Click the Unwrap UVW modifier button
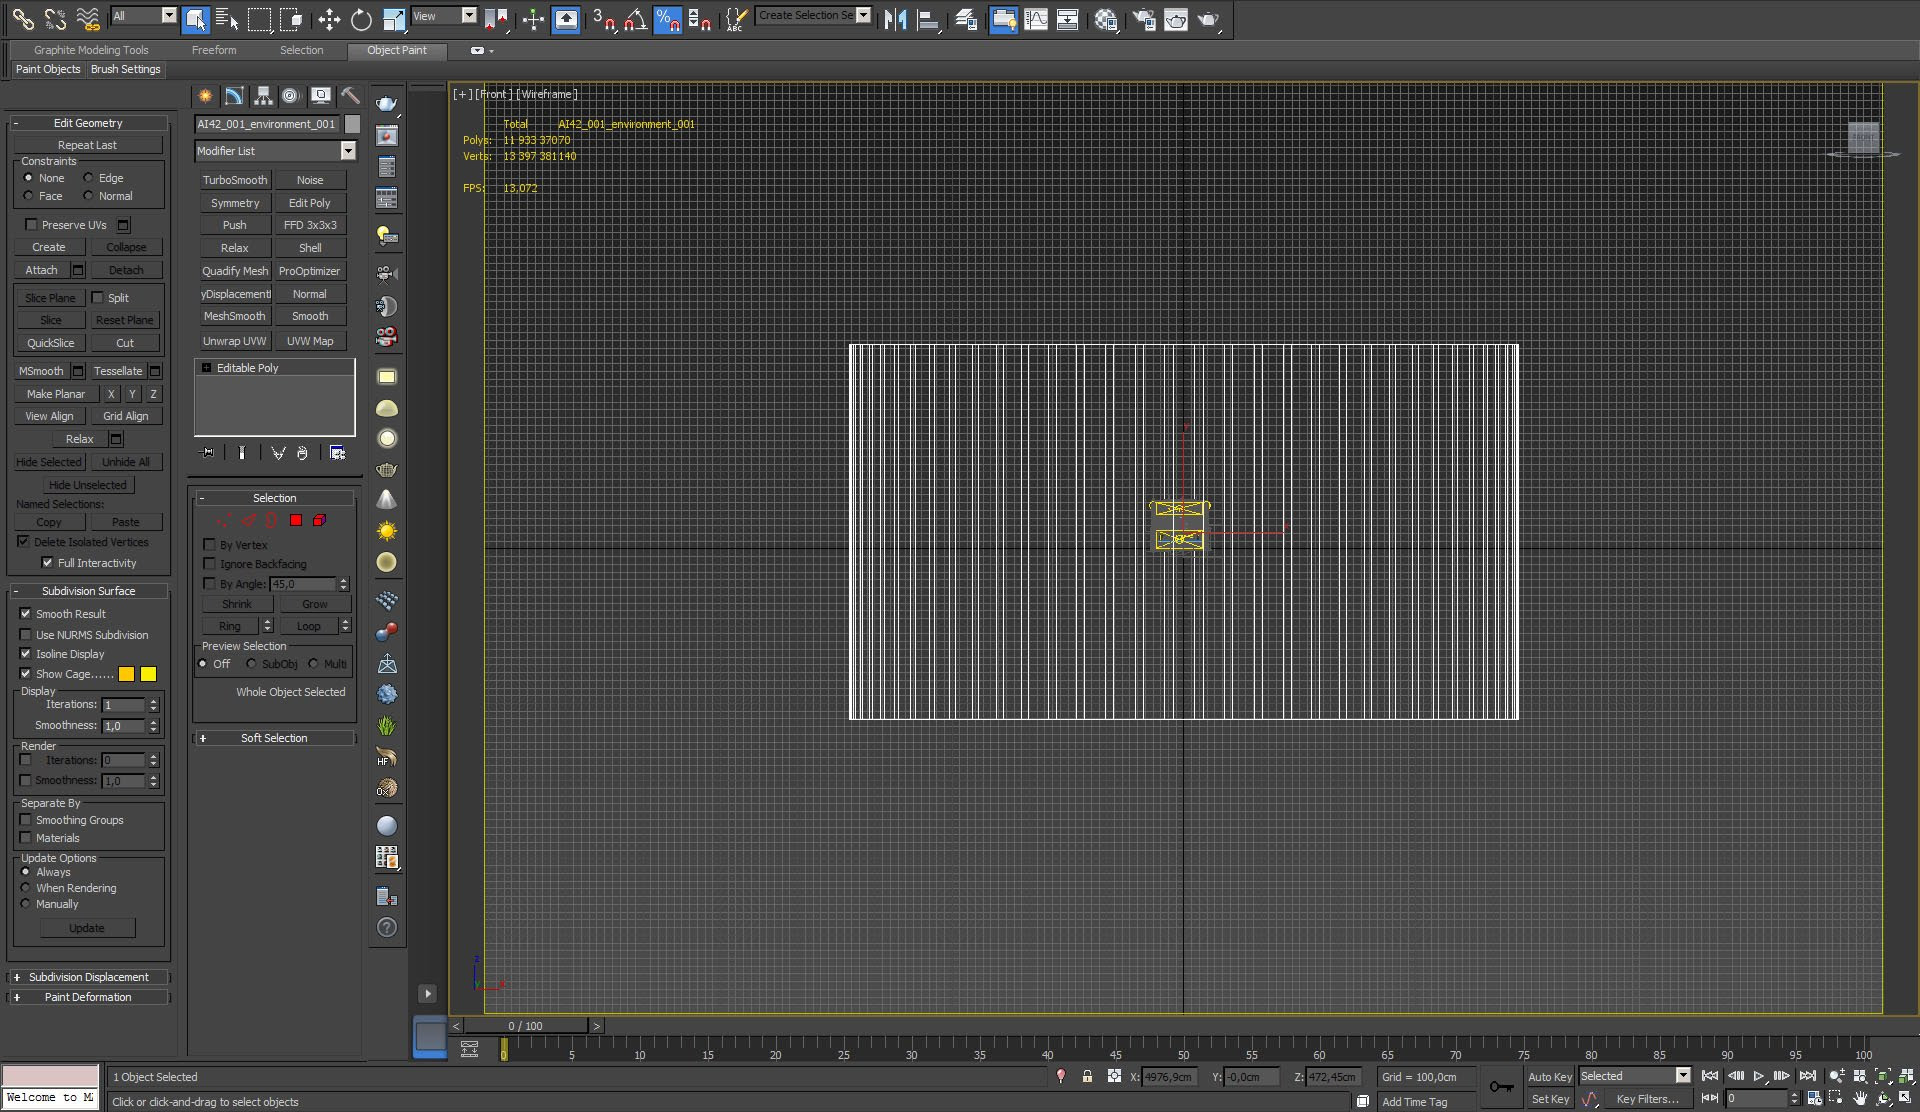 [235, 341]
